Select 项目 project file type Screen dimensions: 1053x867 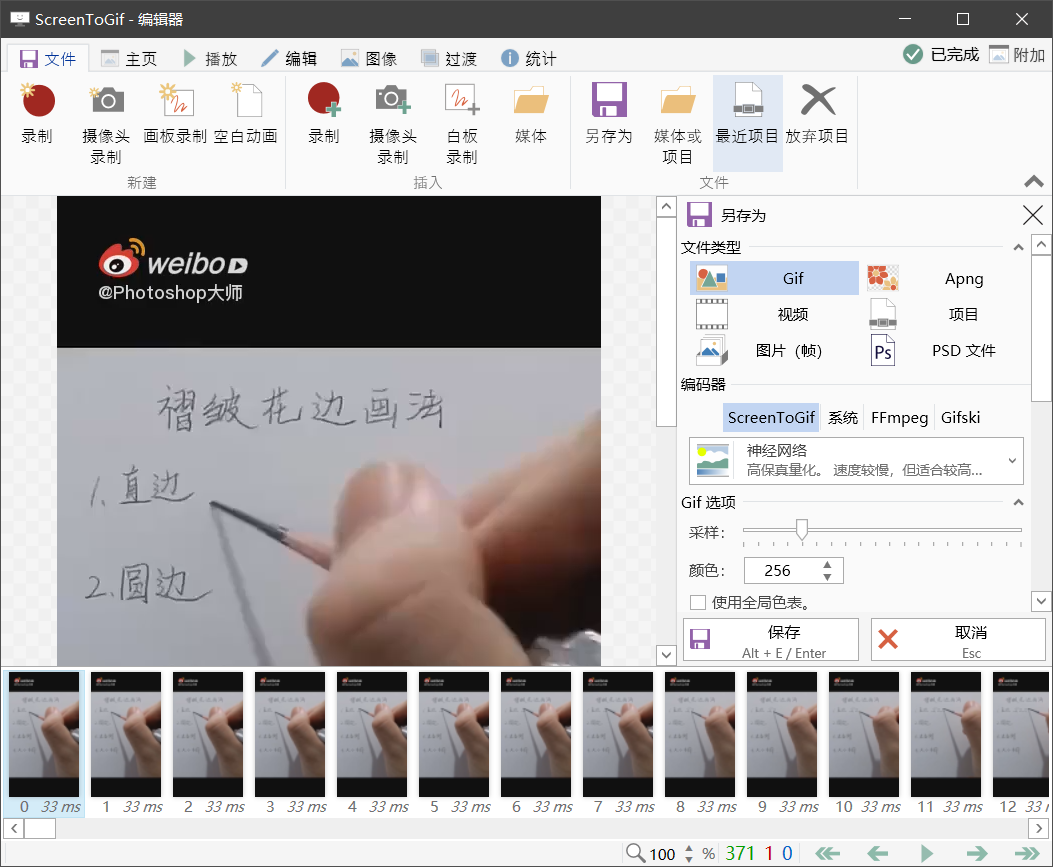tap(946, 314)
